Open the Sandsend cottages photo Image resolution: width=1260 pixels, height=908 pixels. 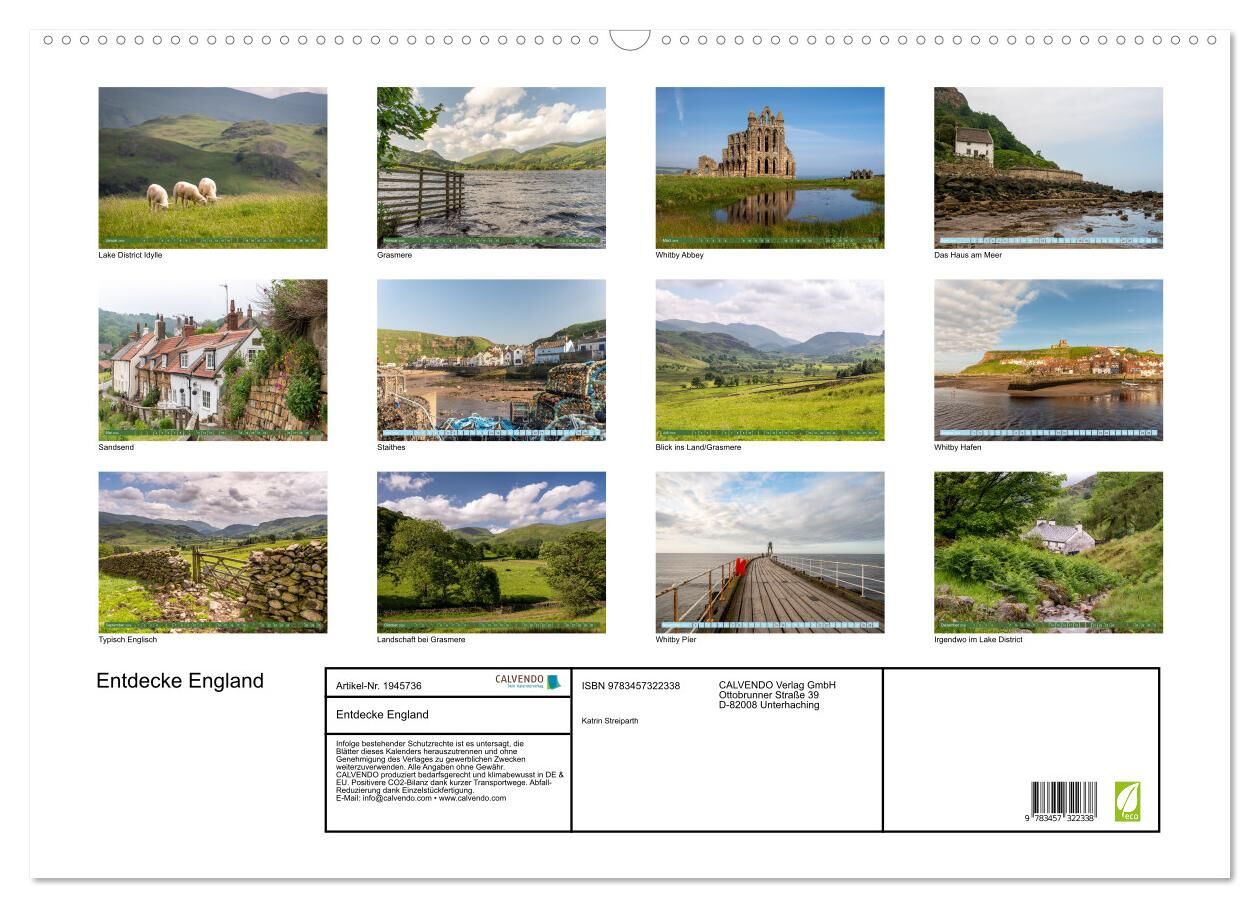(212, 360)
